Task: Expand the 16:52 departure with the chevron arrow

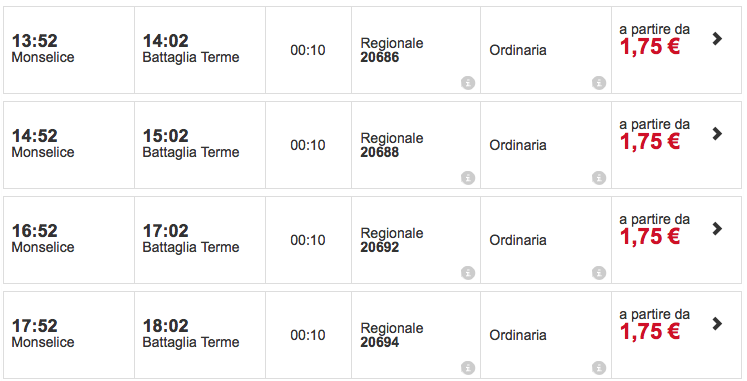Action: point(717,229)
